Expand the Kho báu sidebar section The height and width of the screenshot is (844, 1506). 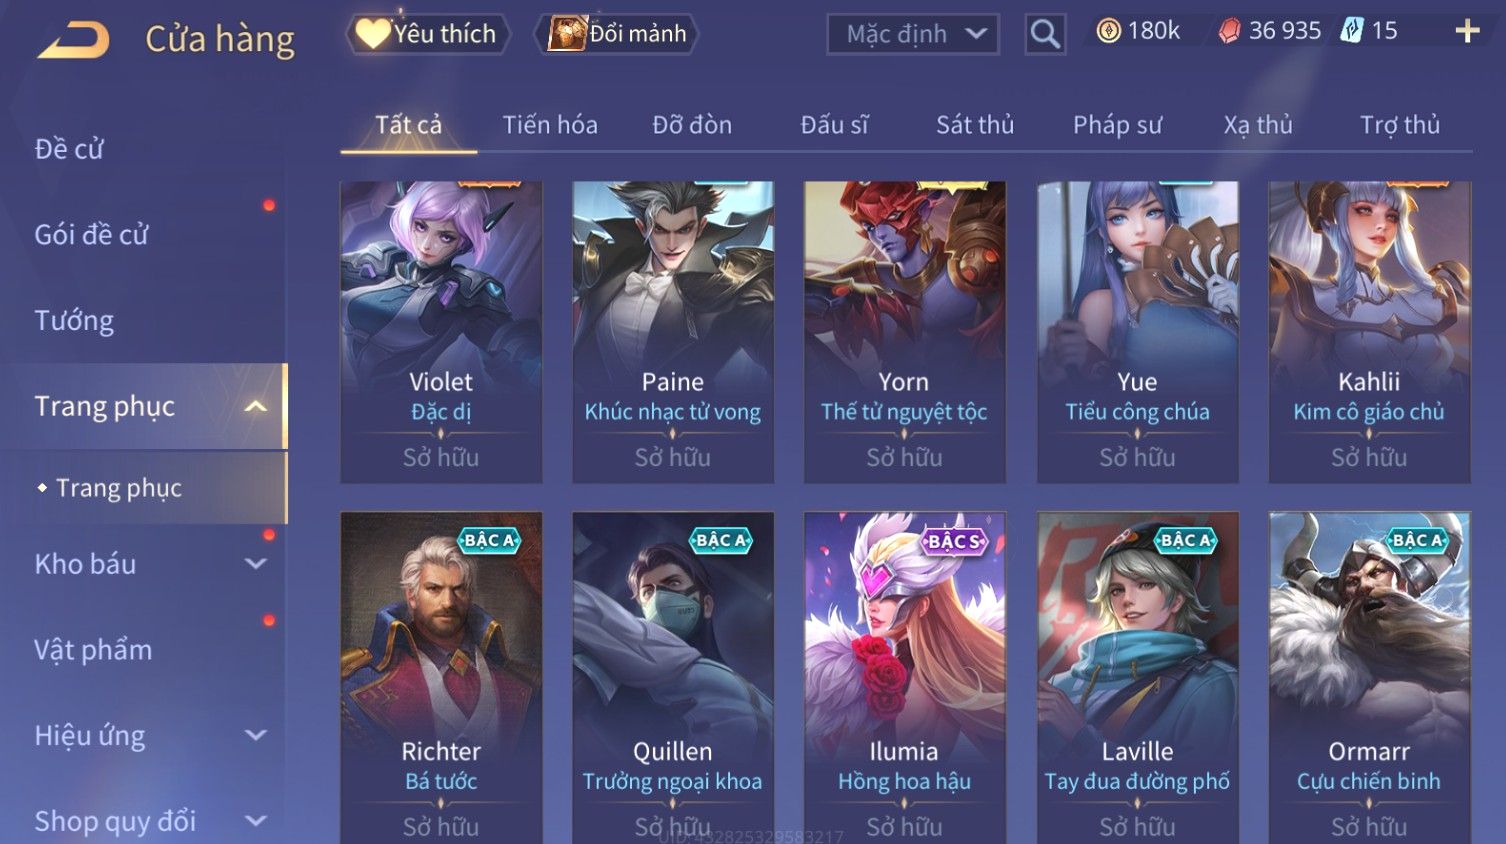pyautogui.click(x=256, y=564)
